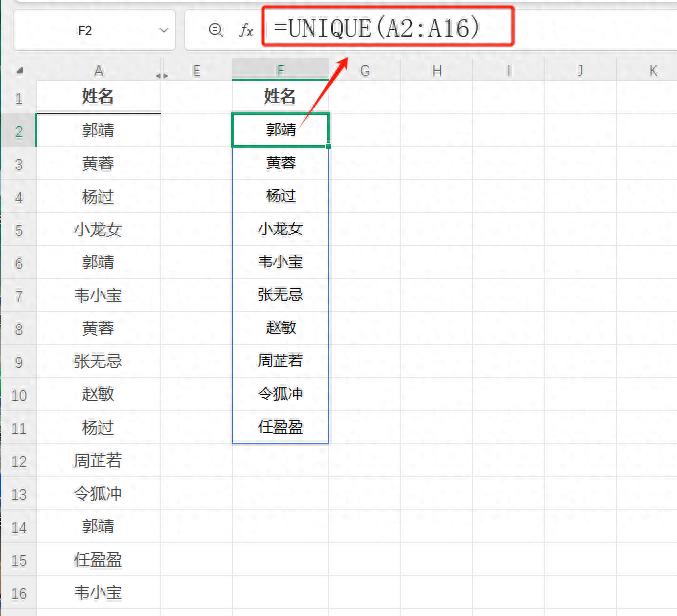Select cell F2 containing 郭靖
The height and width of the screenshot is (616, 677).
coord(280,130)
